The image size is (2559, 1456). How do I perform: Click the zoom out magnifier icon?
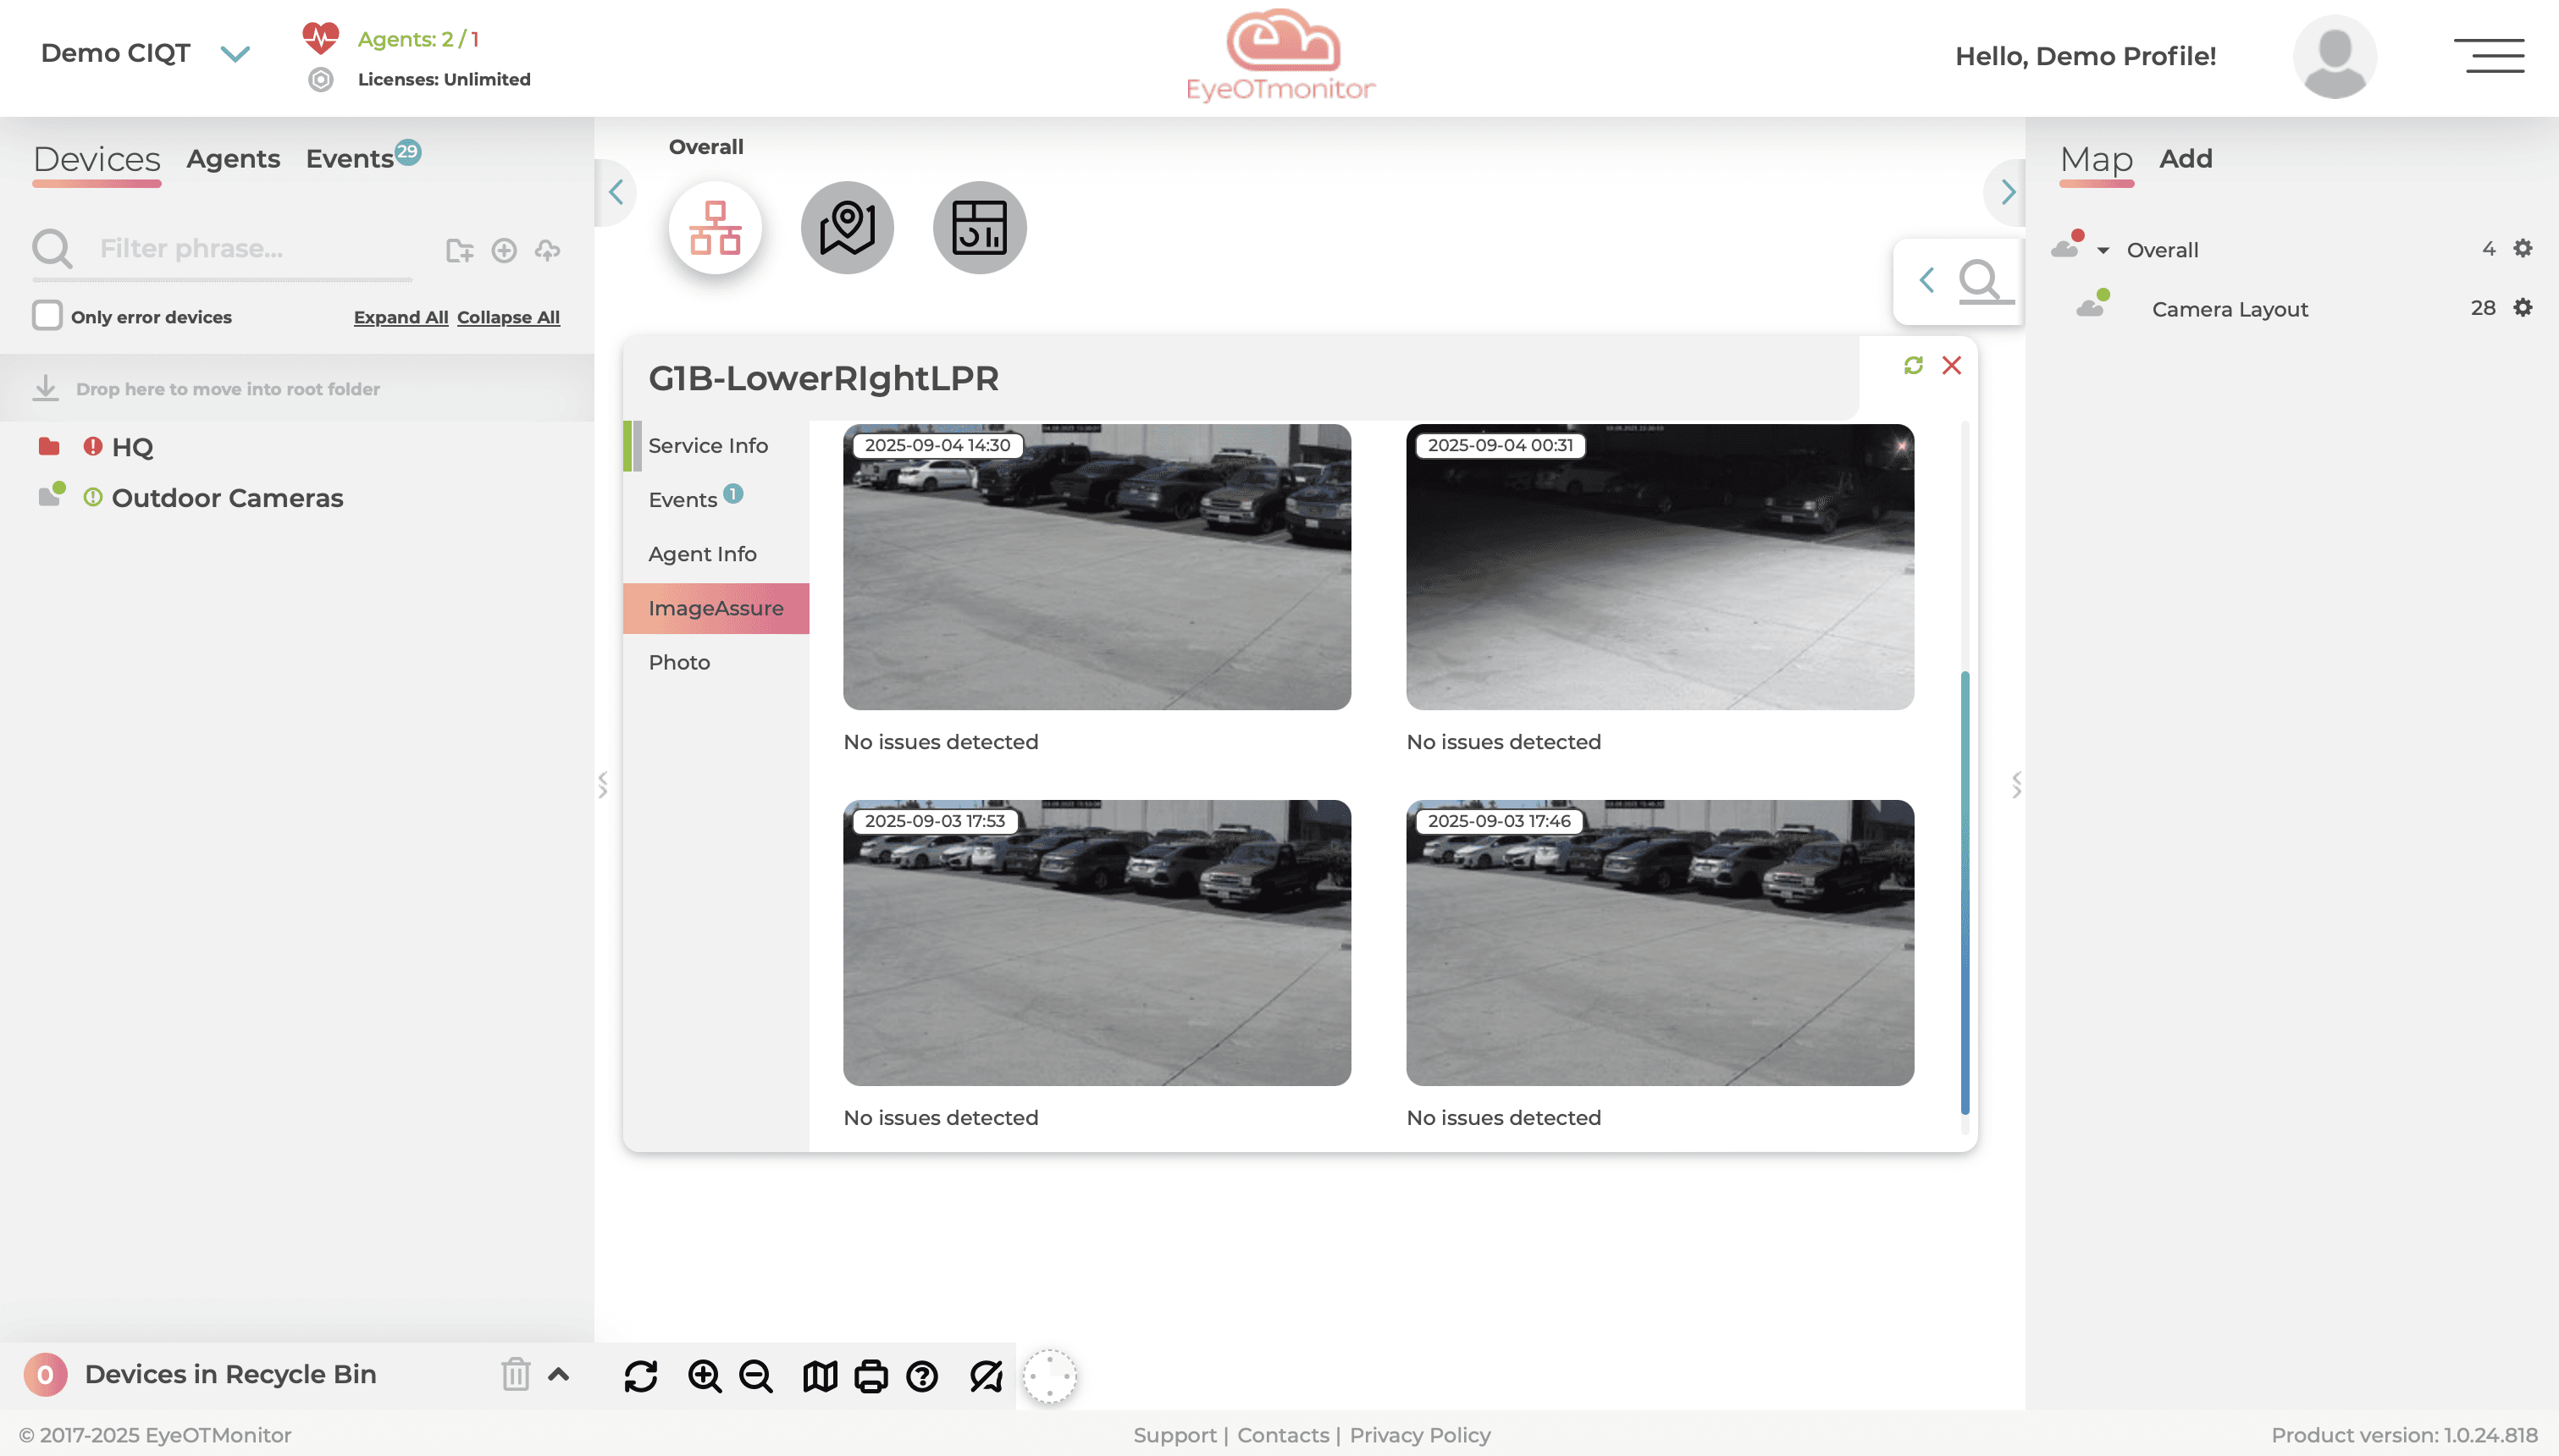click(756, 1376)
